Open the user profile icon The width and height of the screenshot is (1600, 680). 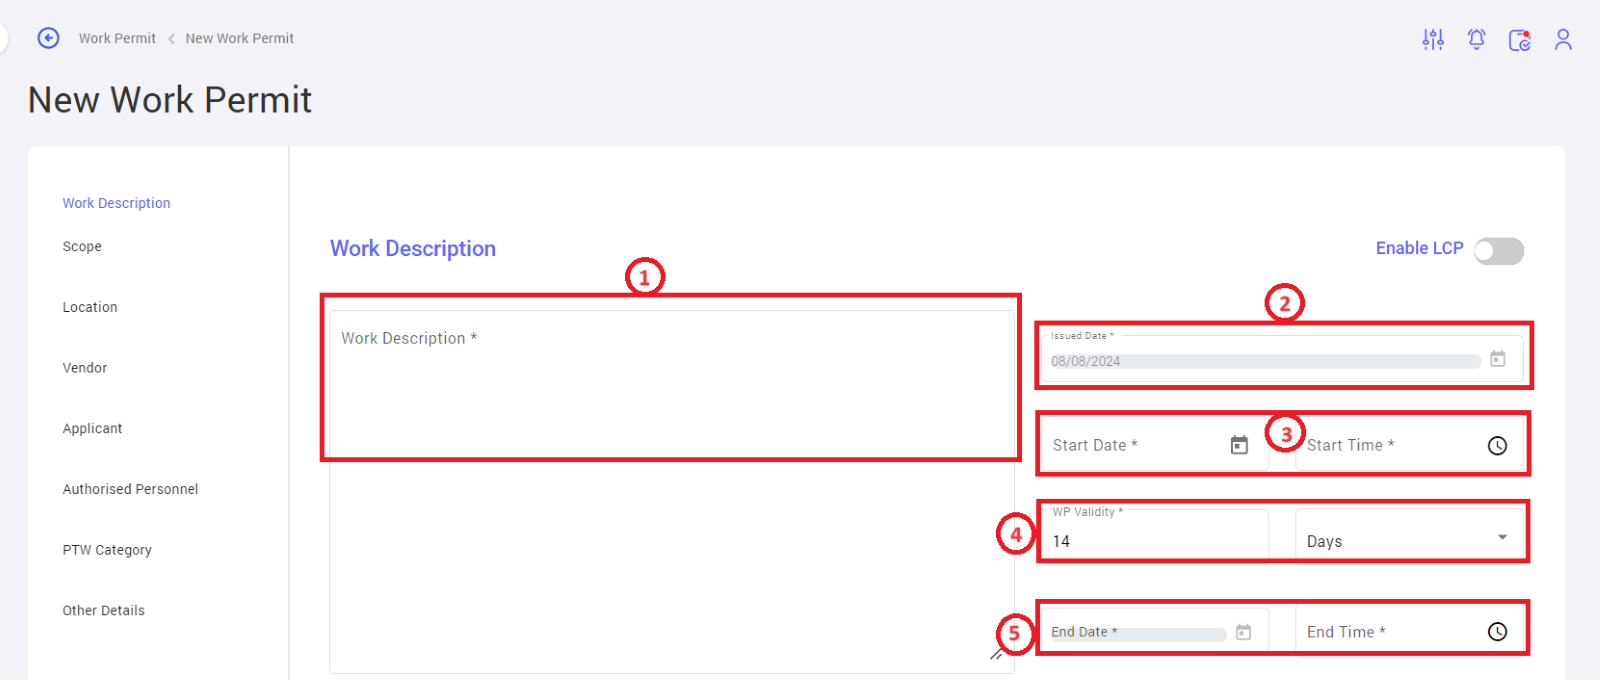pos(1563,39)
